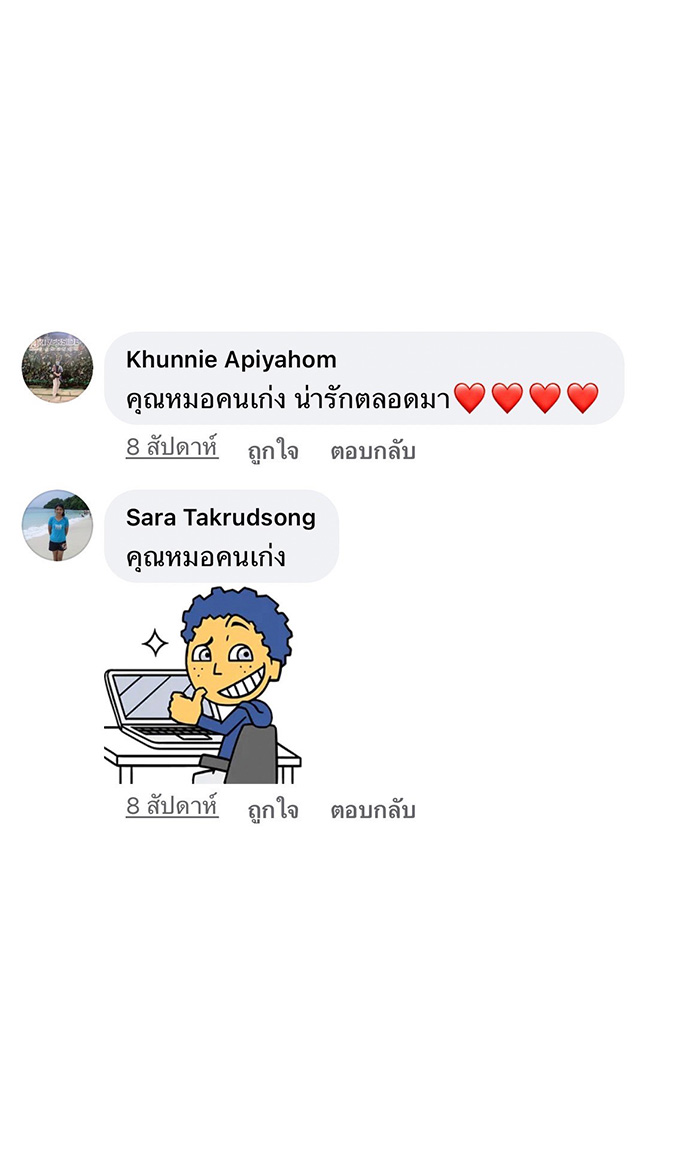700x1160 pixels.
Task: Reply to Khunnie's comment via ตอบกลับ
Action: pyautogui.click(x=372, y=451)
